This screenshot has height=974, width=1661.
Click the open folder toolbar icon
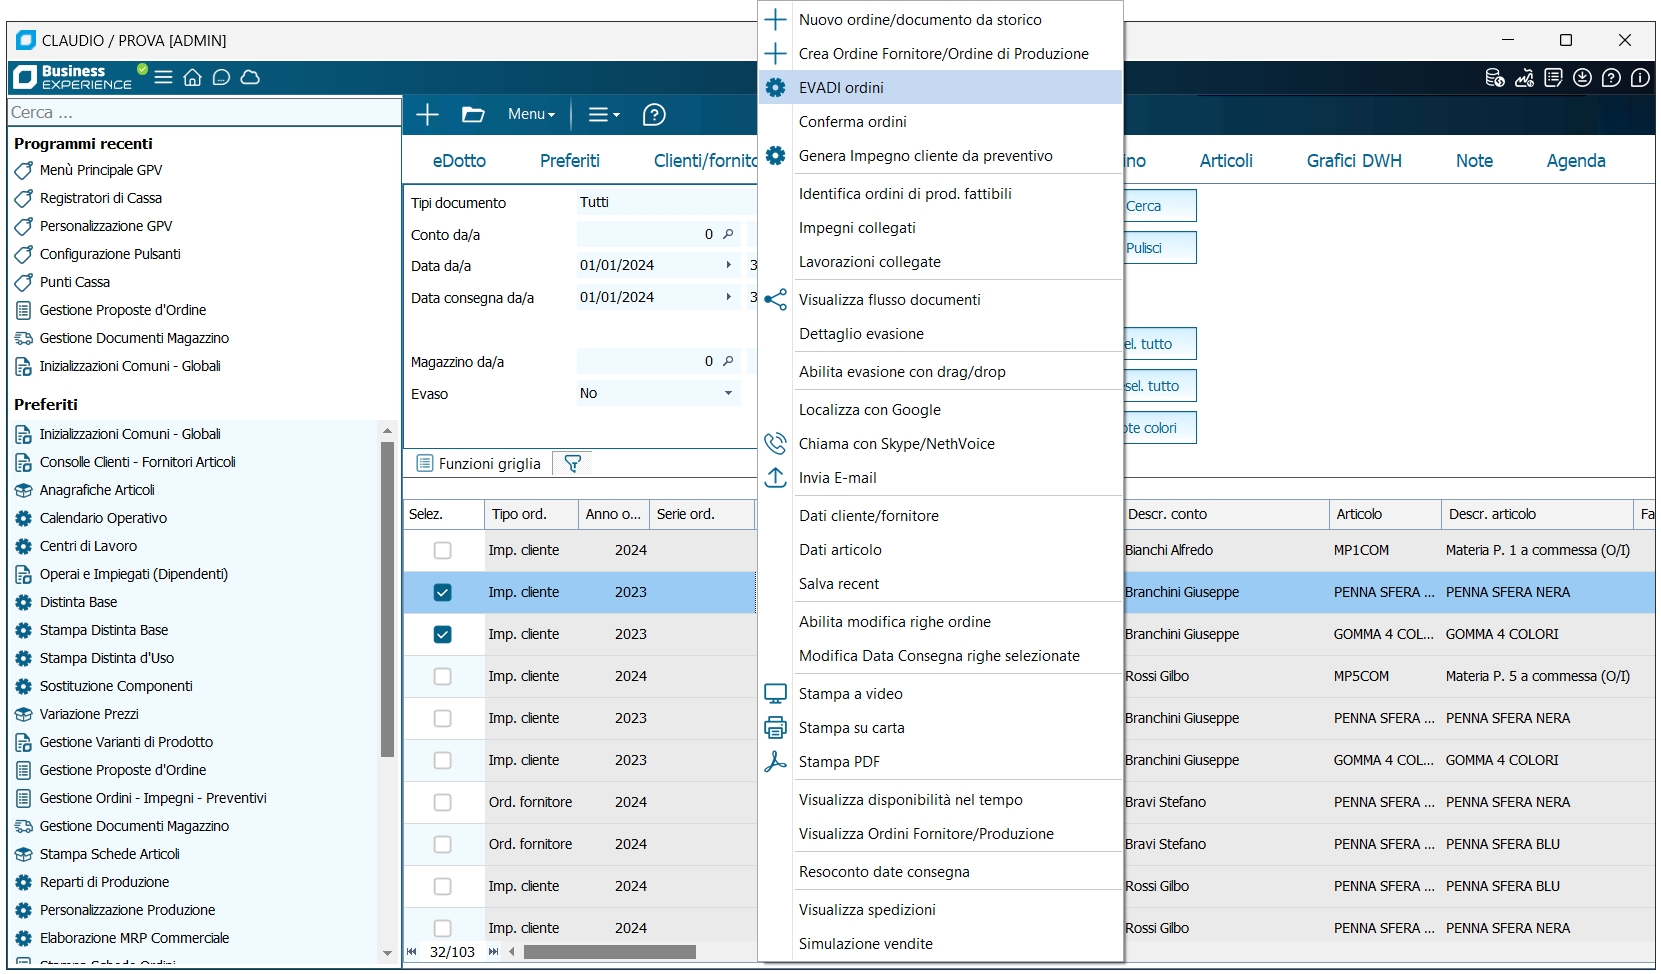(x=473, y=115)
